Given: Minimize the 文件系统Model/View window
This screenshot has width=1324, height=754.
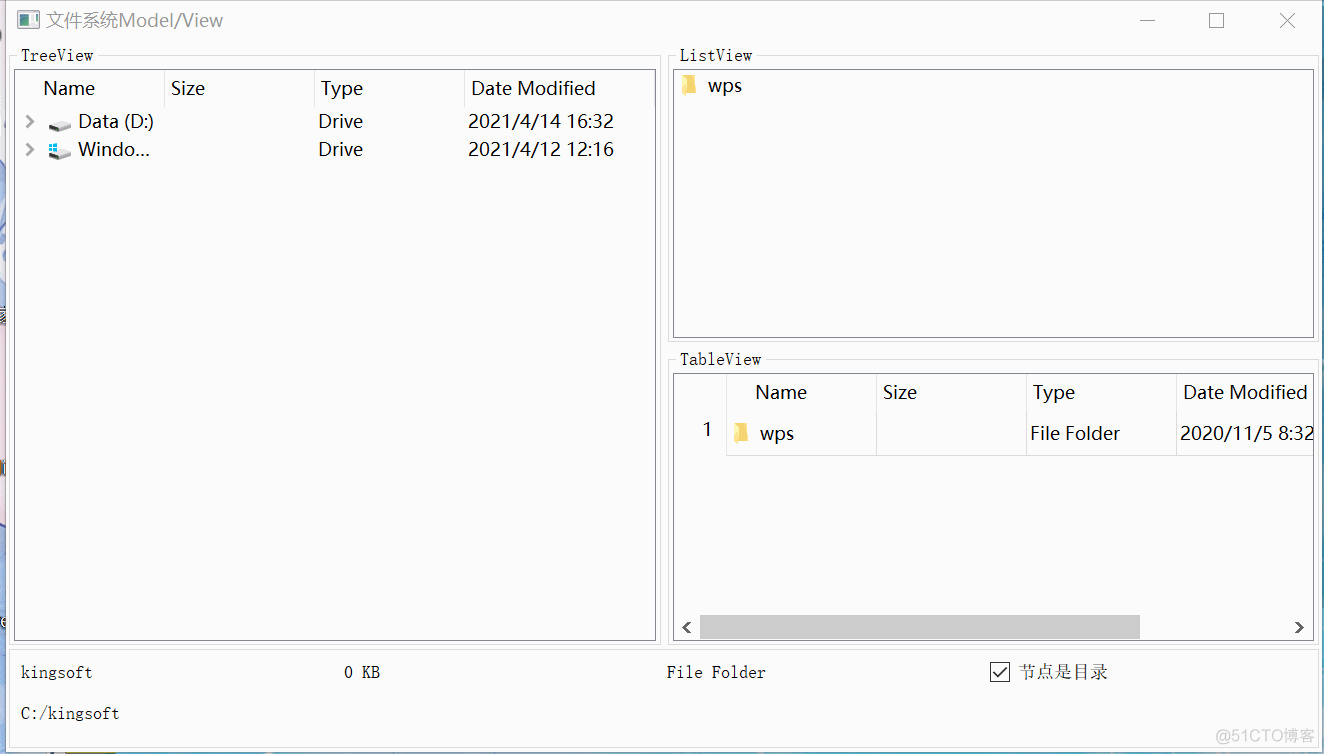Looking at the screenshot, I should coord(1148,20).
